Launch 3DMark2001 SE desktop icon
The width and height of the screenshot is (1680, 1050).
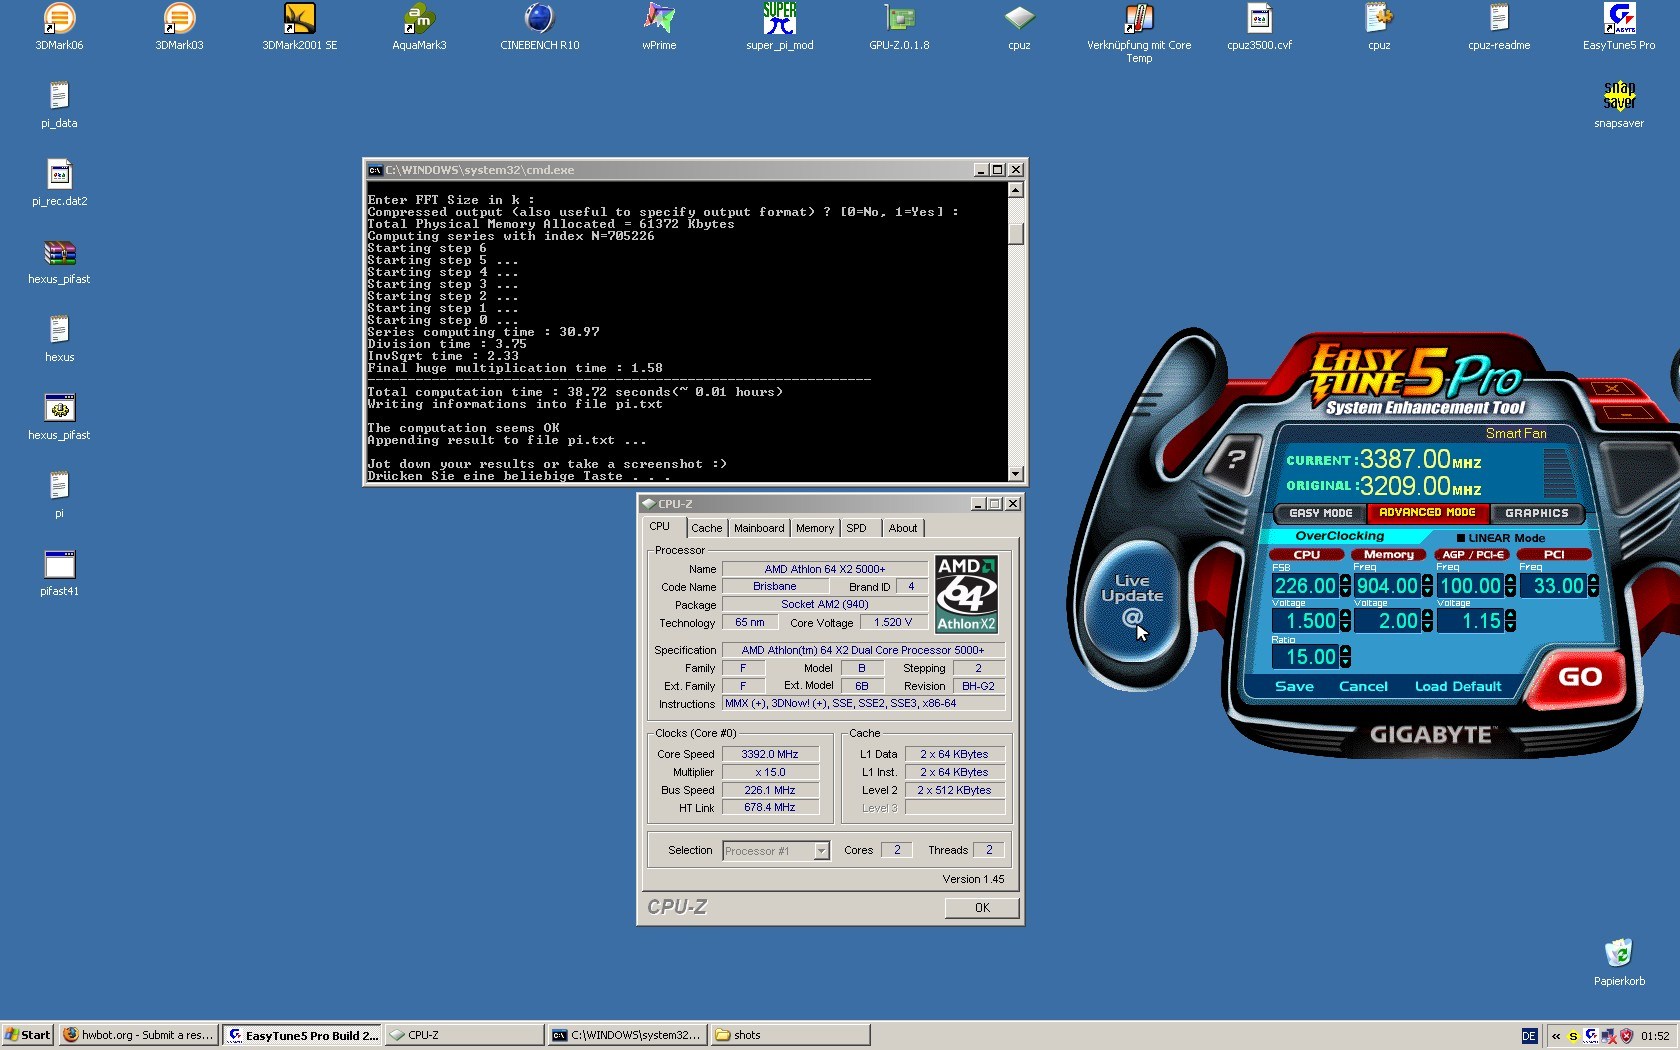pos(299,27)
